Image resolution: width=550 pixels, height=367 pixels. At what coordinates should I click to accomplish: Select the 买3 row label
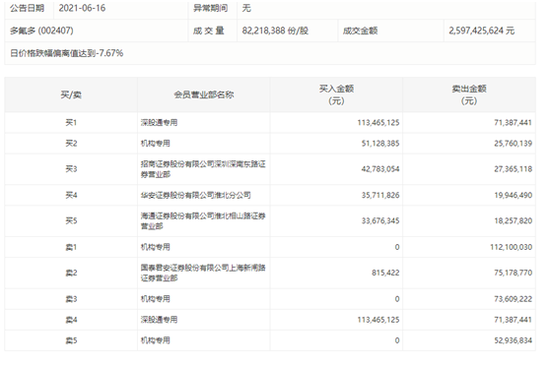(x=71, y=169)
